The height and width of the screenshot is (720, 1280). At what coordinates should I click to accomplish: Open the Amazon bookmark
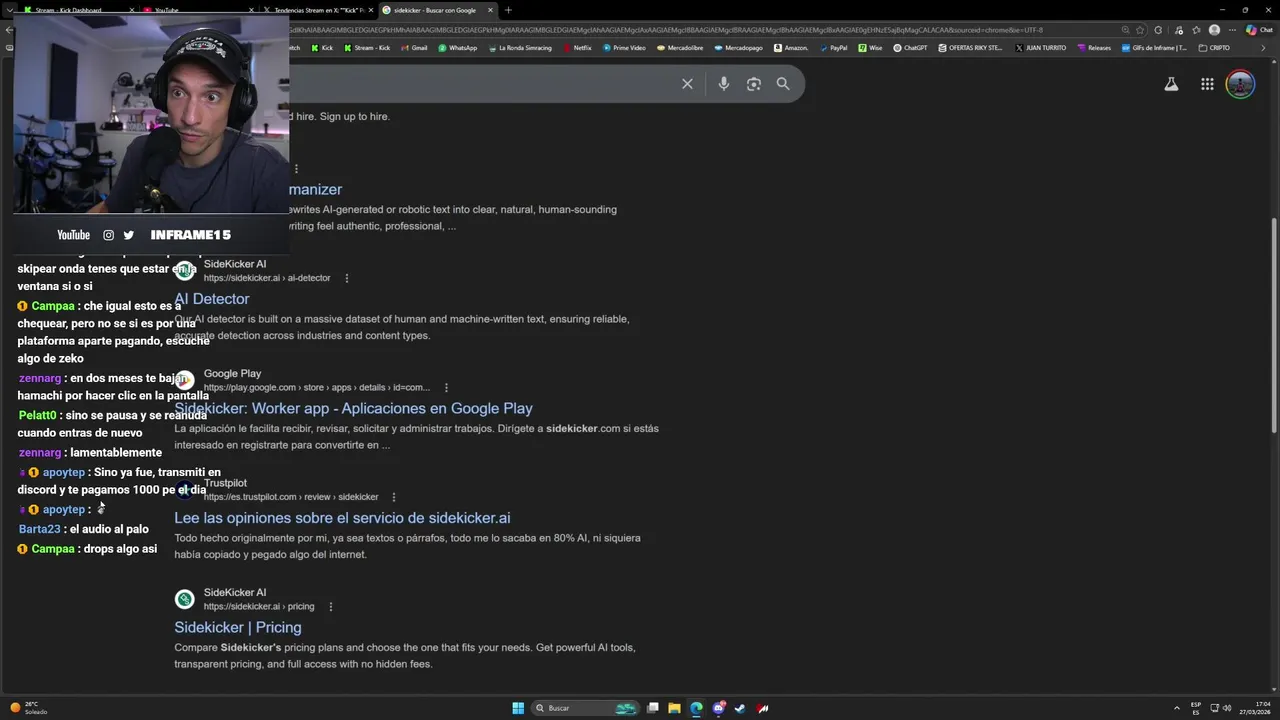click(x=790, y=47)
